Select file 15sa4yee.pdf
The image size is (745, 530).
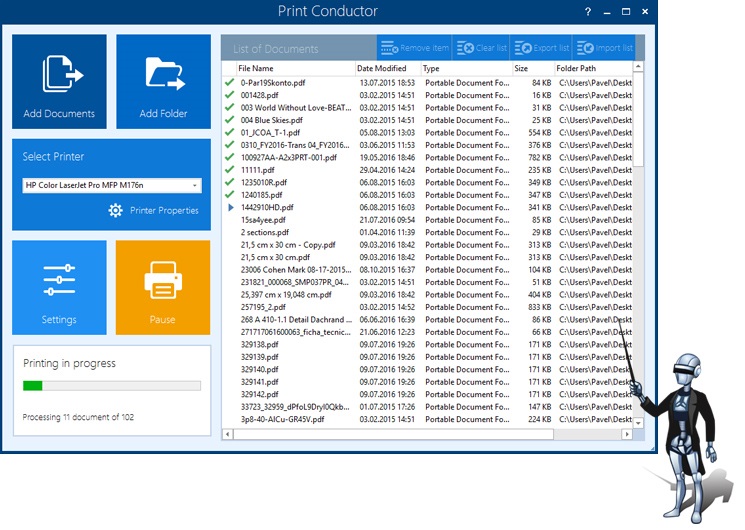(263, 220)
